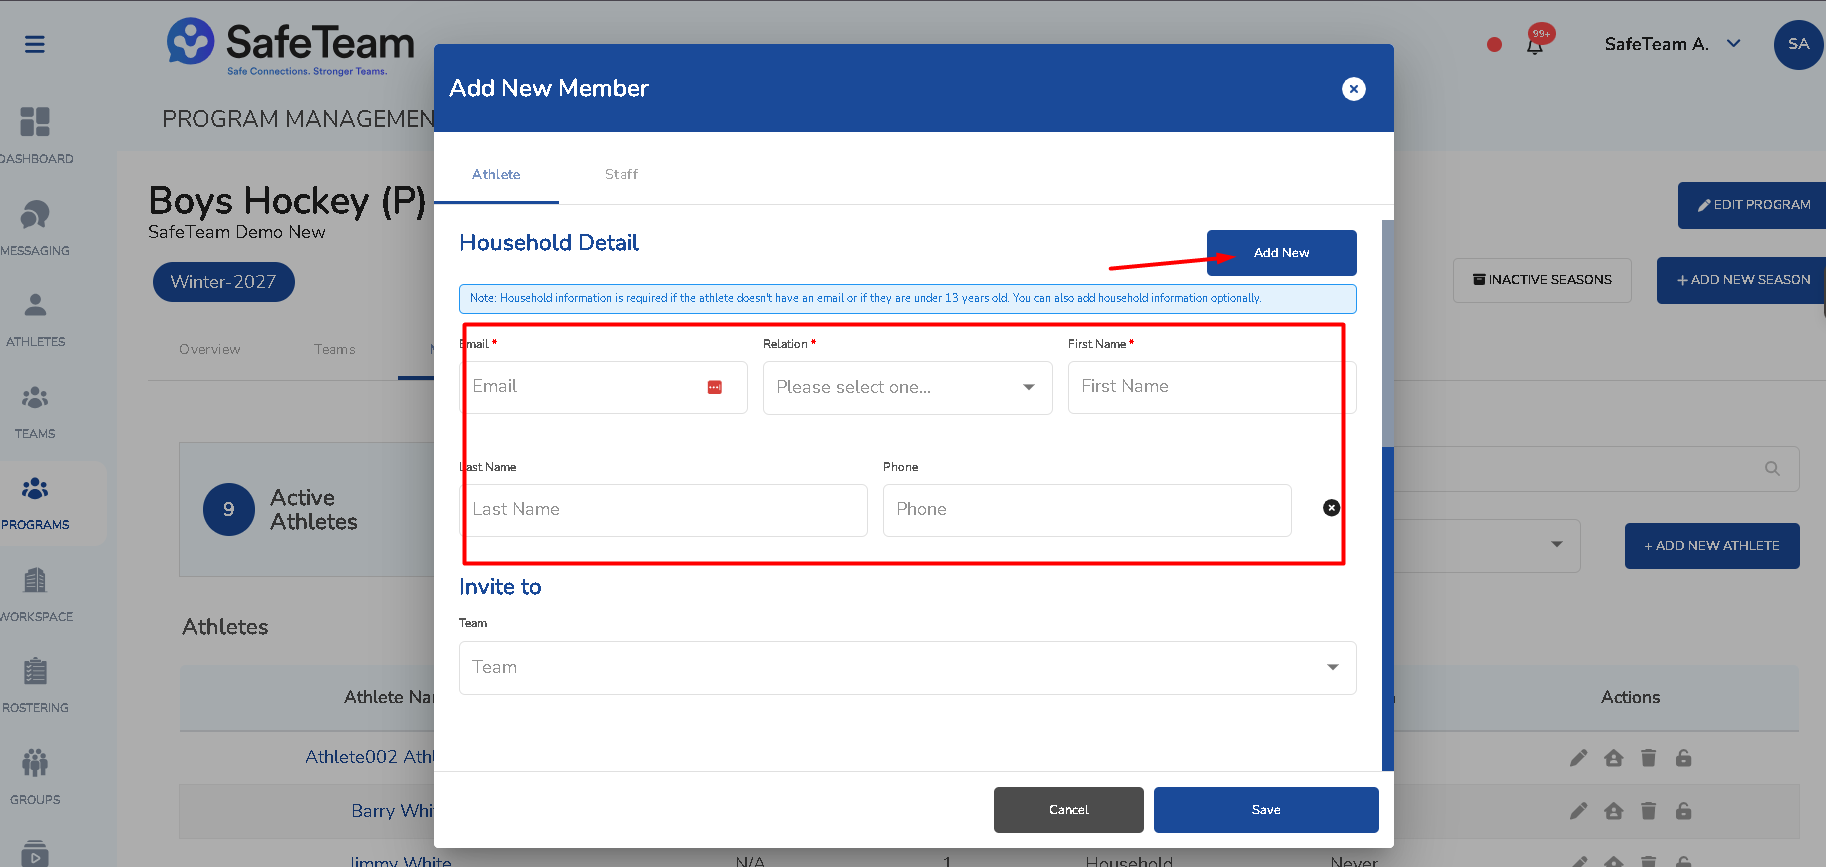1826x867 pixels.
Task: Click into the Phone field
Action: coord(1087,511)
